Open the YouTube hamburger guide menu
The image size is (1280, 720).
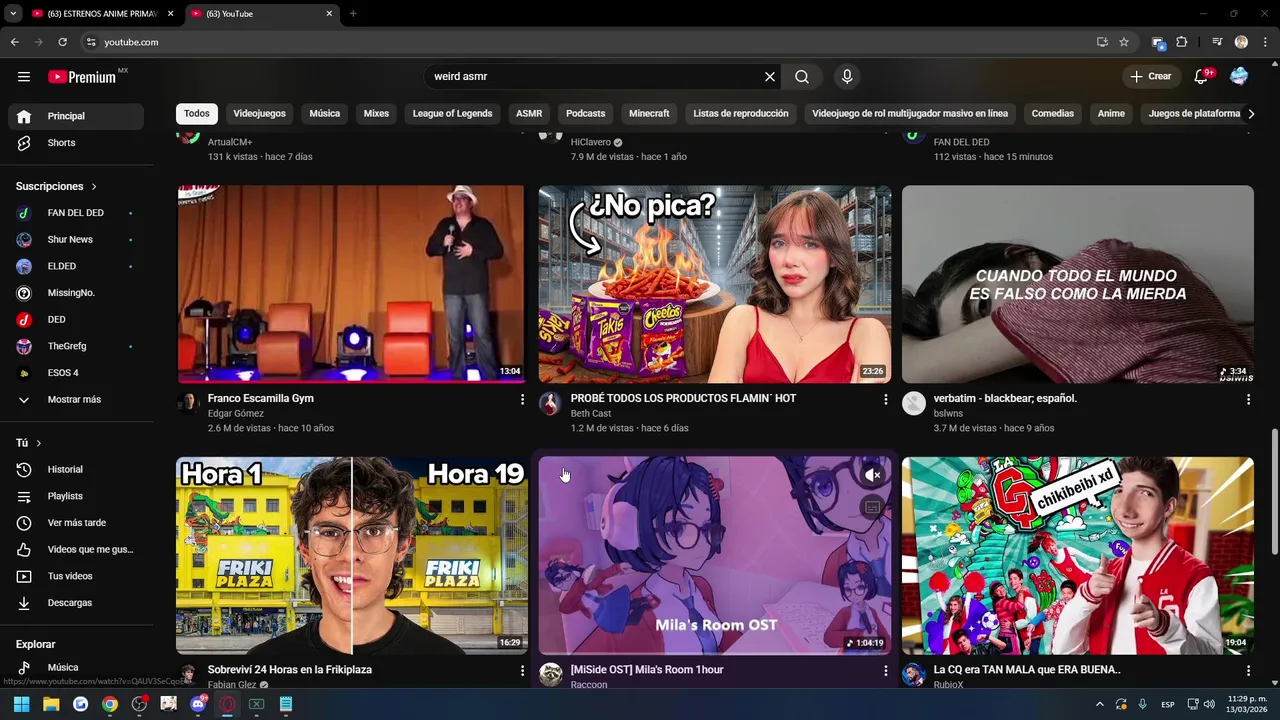tap(24, 77)
